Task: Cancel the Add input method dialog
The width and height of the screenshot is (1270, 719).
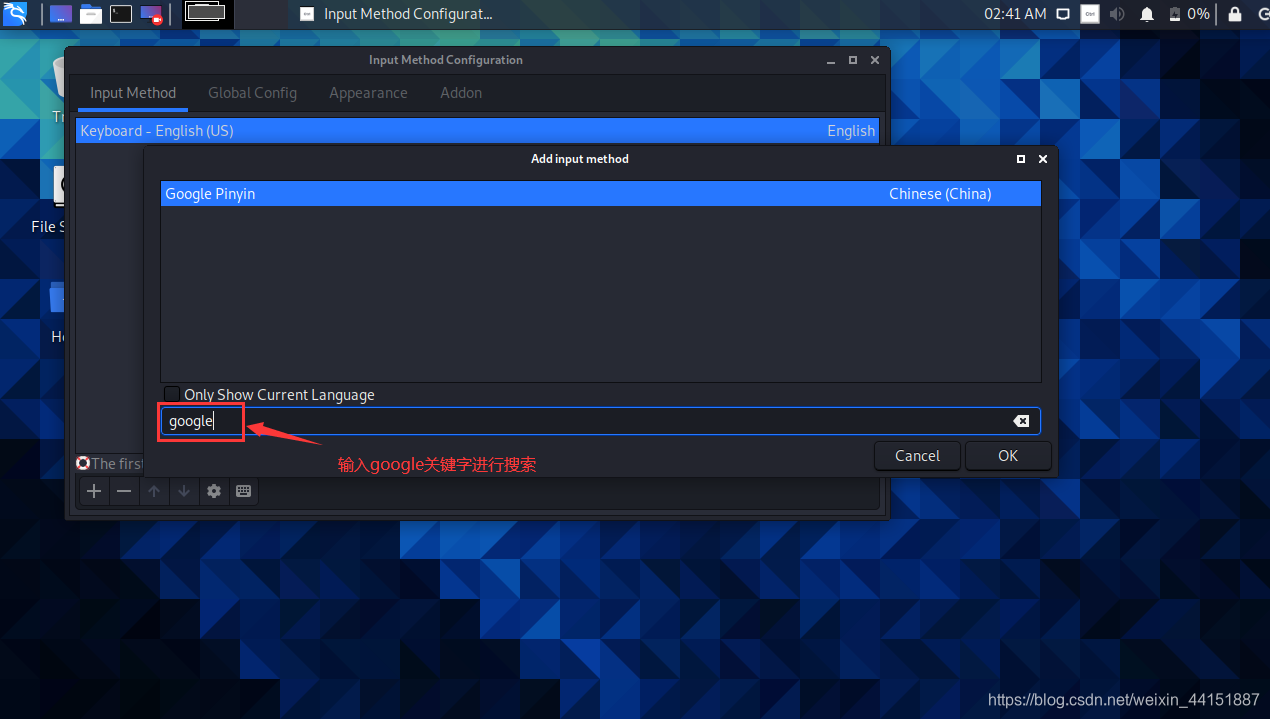Action: click(x=917, y=456)
